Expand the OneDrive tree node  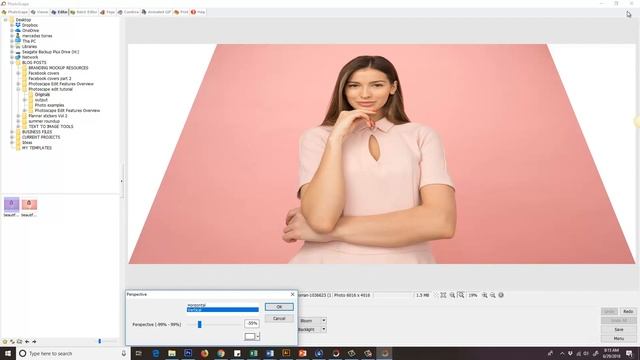[12, 31]
